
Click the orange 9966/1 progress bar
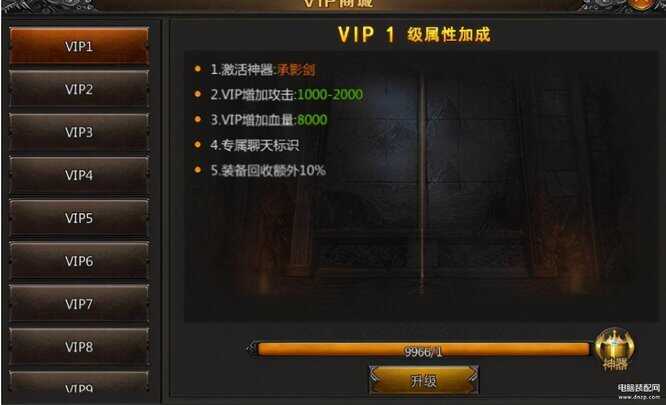pos(423,350)
